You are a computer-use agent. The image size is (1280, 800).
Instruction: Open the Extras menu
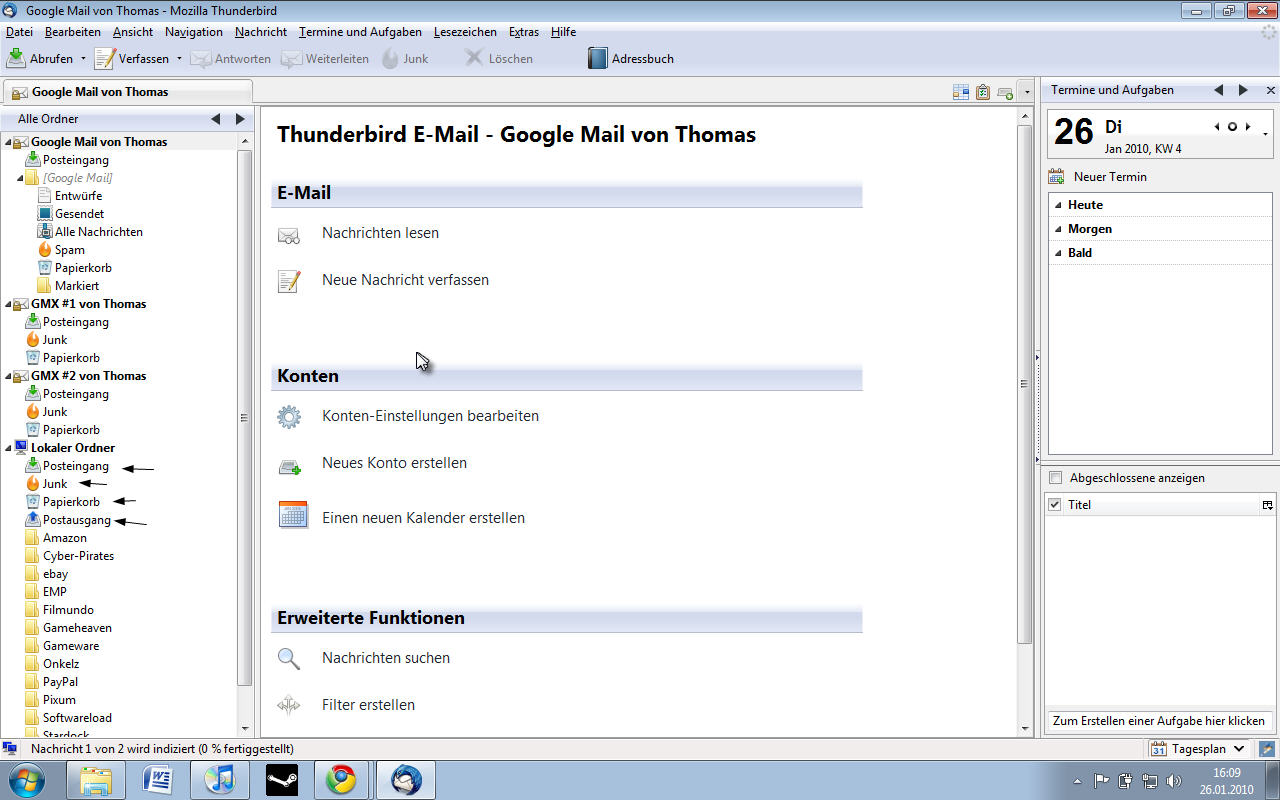tap(524, 32)
